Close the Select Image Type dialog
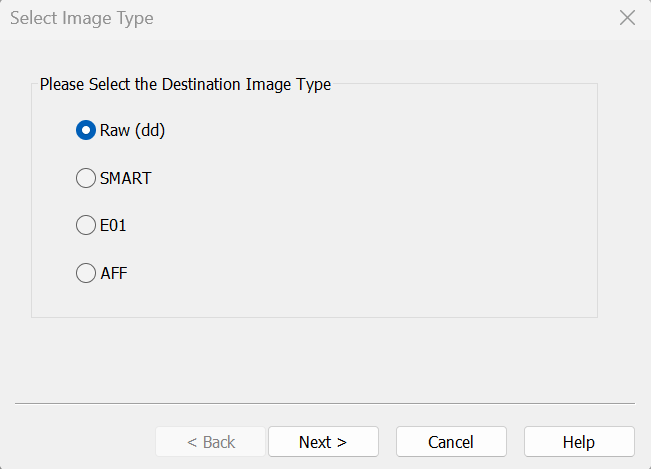 coord(627,18)
